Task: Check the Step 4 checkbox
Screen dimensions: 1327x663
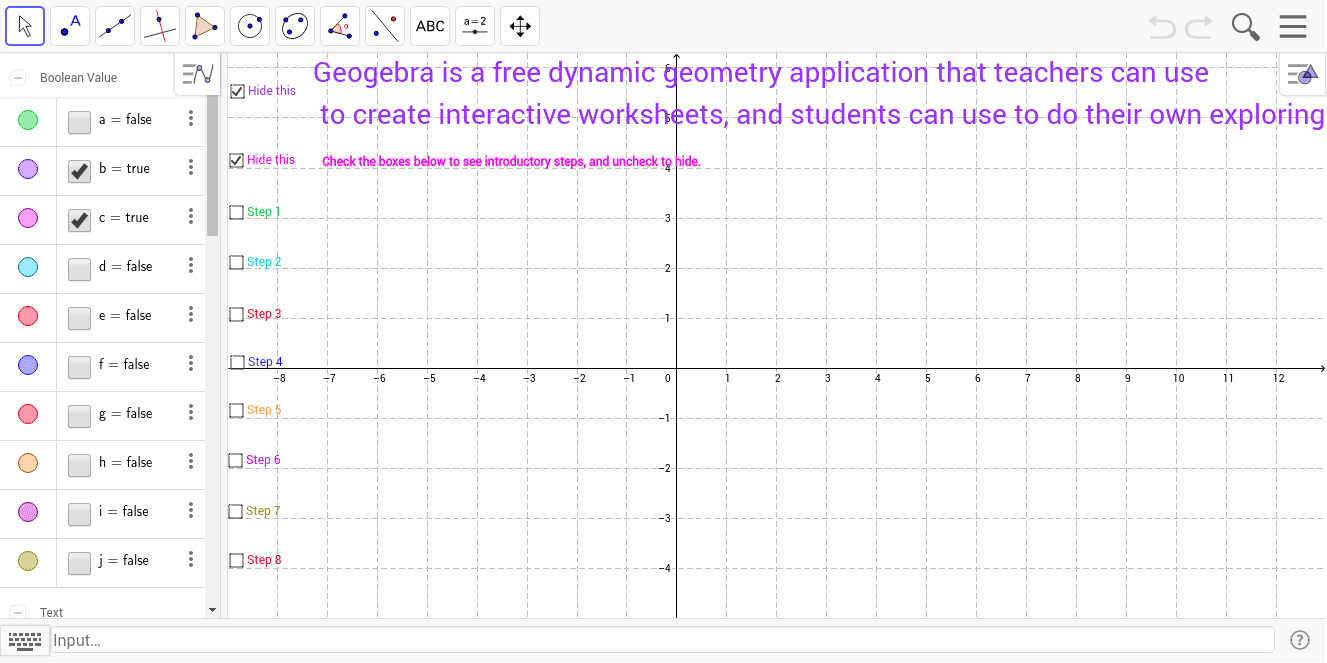Action: [x=237, y=362]
